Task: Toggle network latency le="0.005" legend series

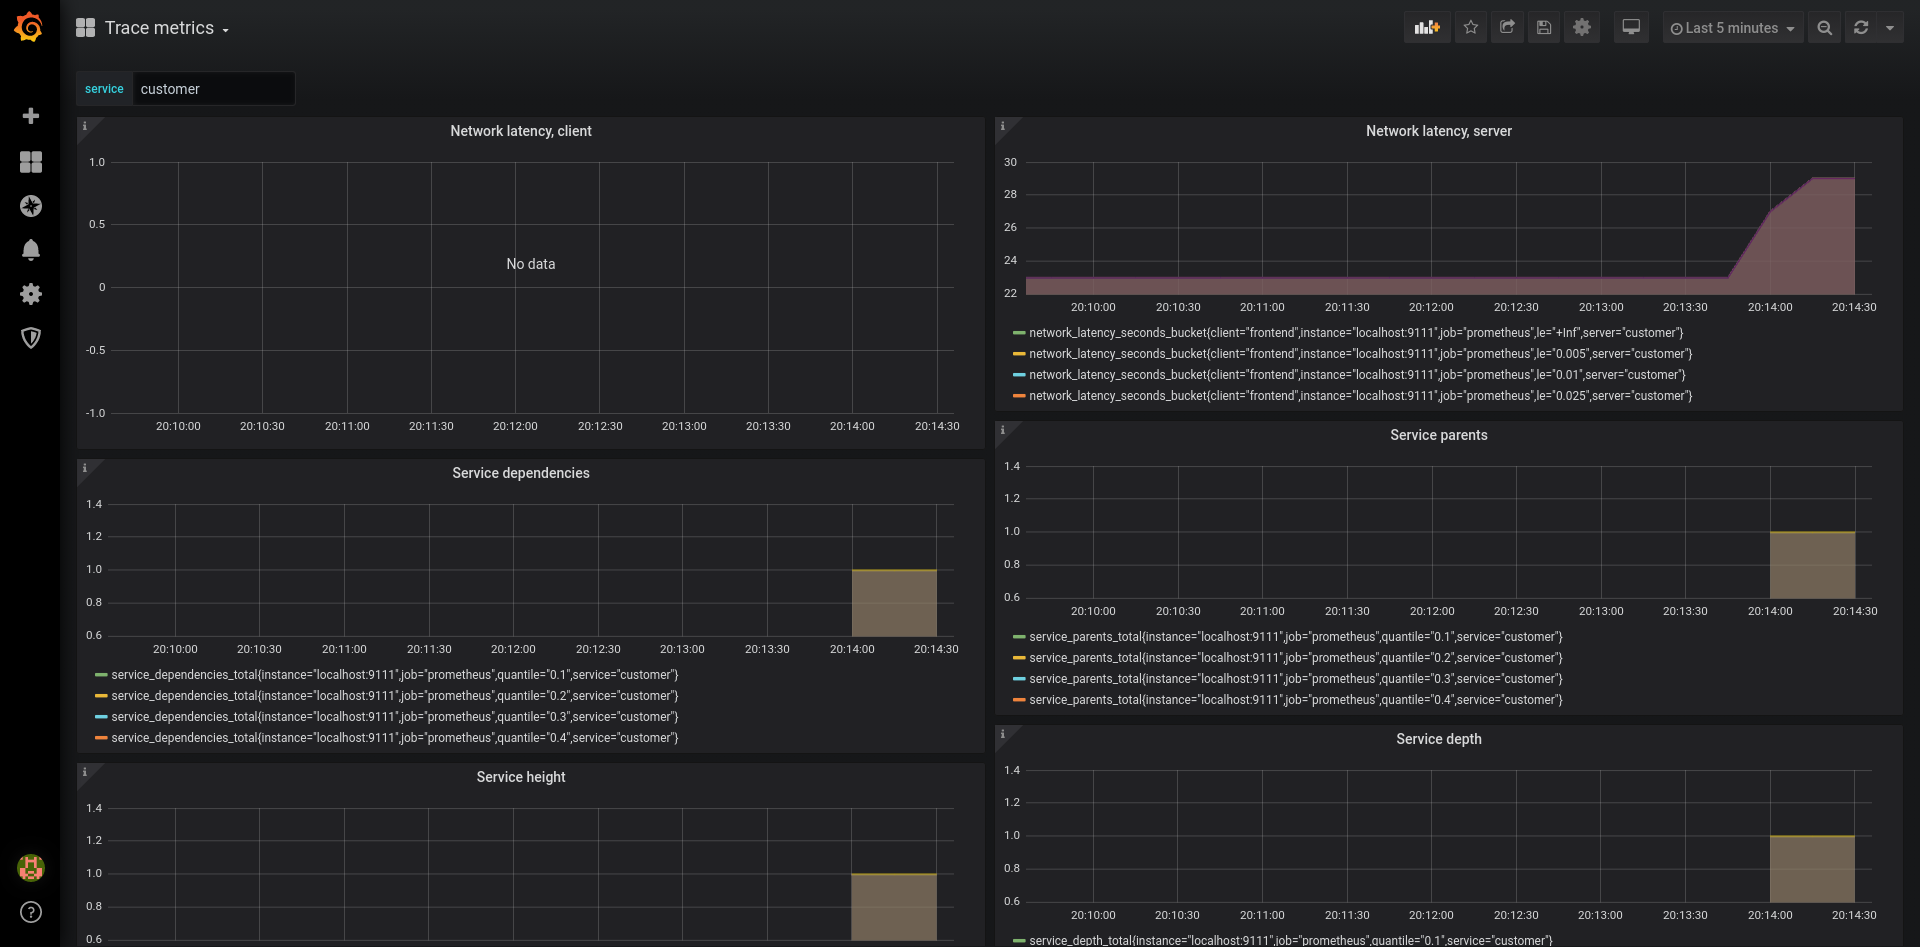Action: [x=1361, y=354]
